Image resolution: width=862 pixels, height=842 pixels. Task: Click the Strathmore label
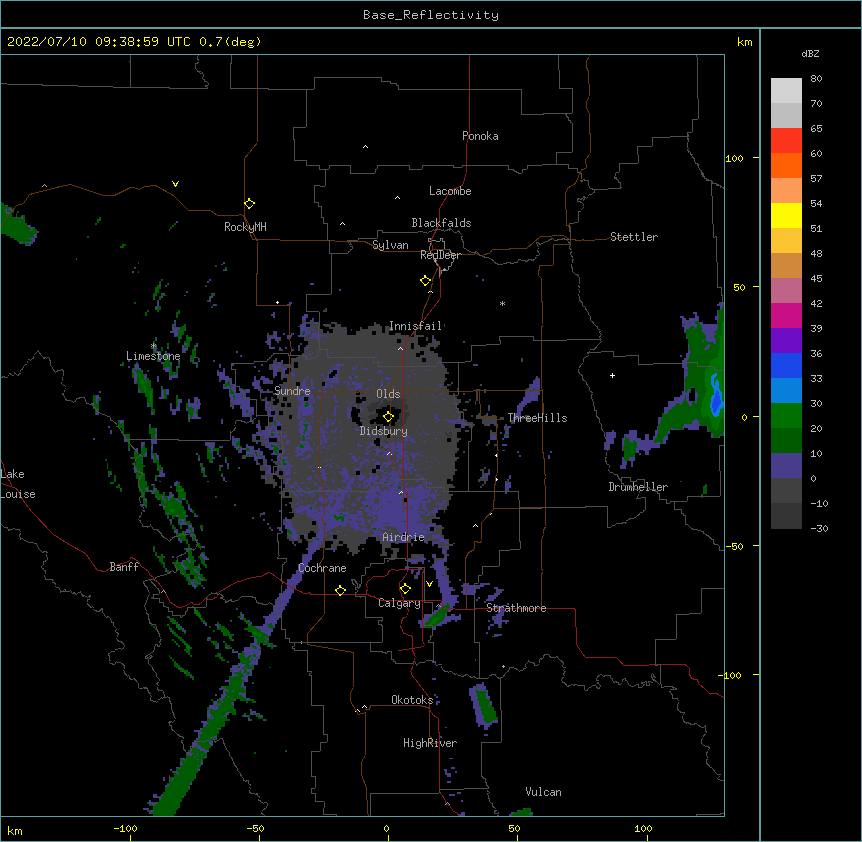[516, 608]
